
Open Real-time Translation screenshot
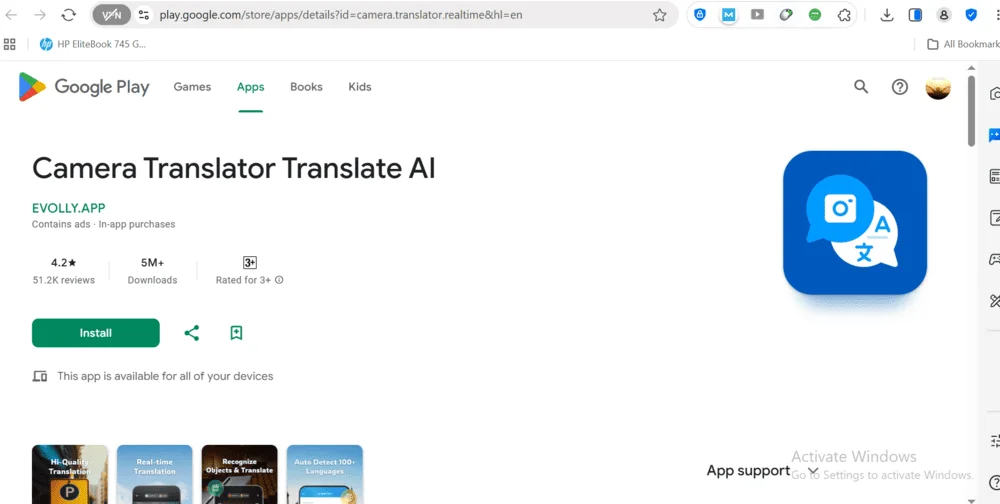click(x=154, y=474)
